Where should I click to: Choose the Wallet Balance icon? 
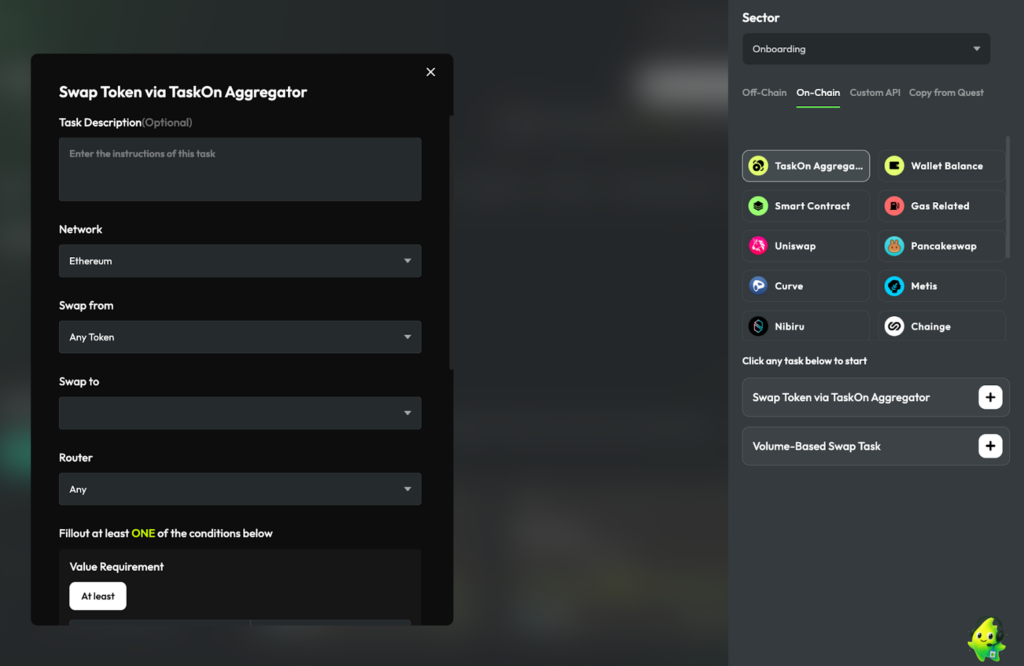pyautogui.click(x=894, y=166)
